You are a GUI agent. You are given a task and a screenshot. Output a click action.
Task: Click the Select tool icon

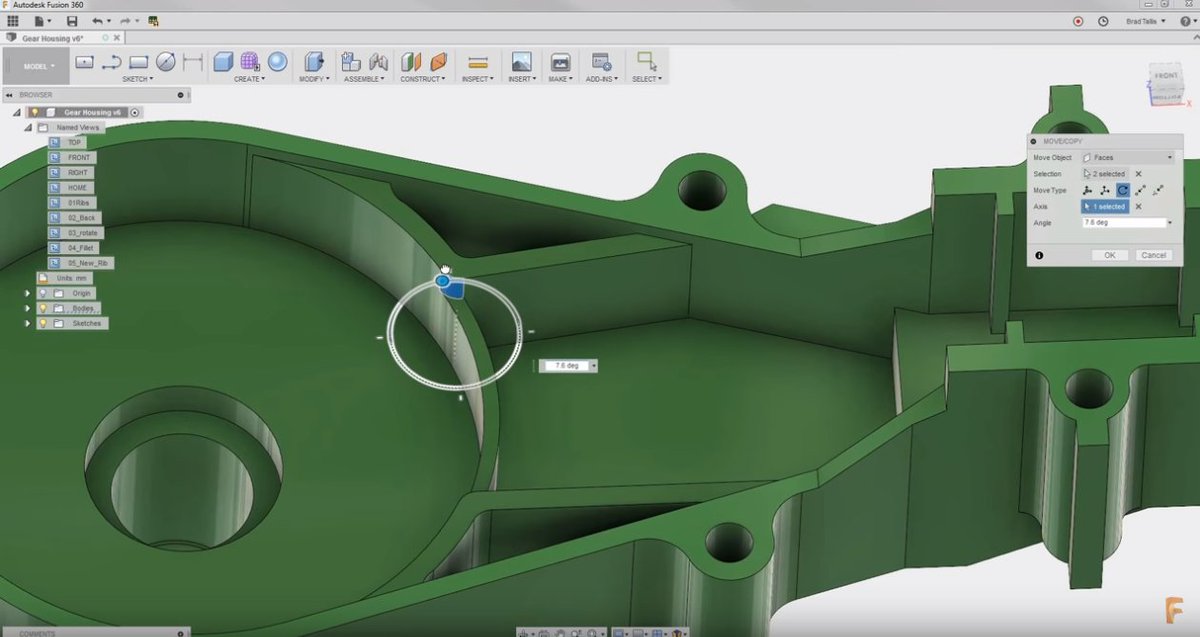[x=646, y=61]
